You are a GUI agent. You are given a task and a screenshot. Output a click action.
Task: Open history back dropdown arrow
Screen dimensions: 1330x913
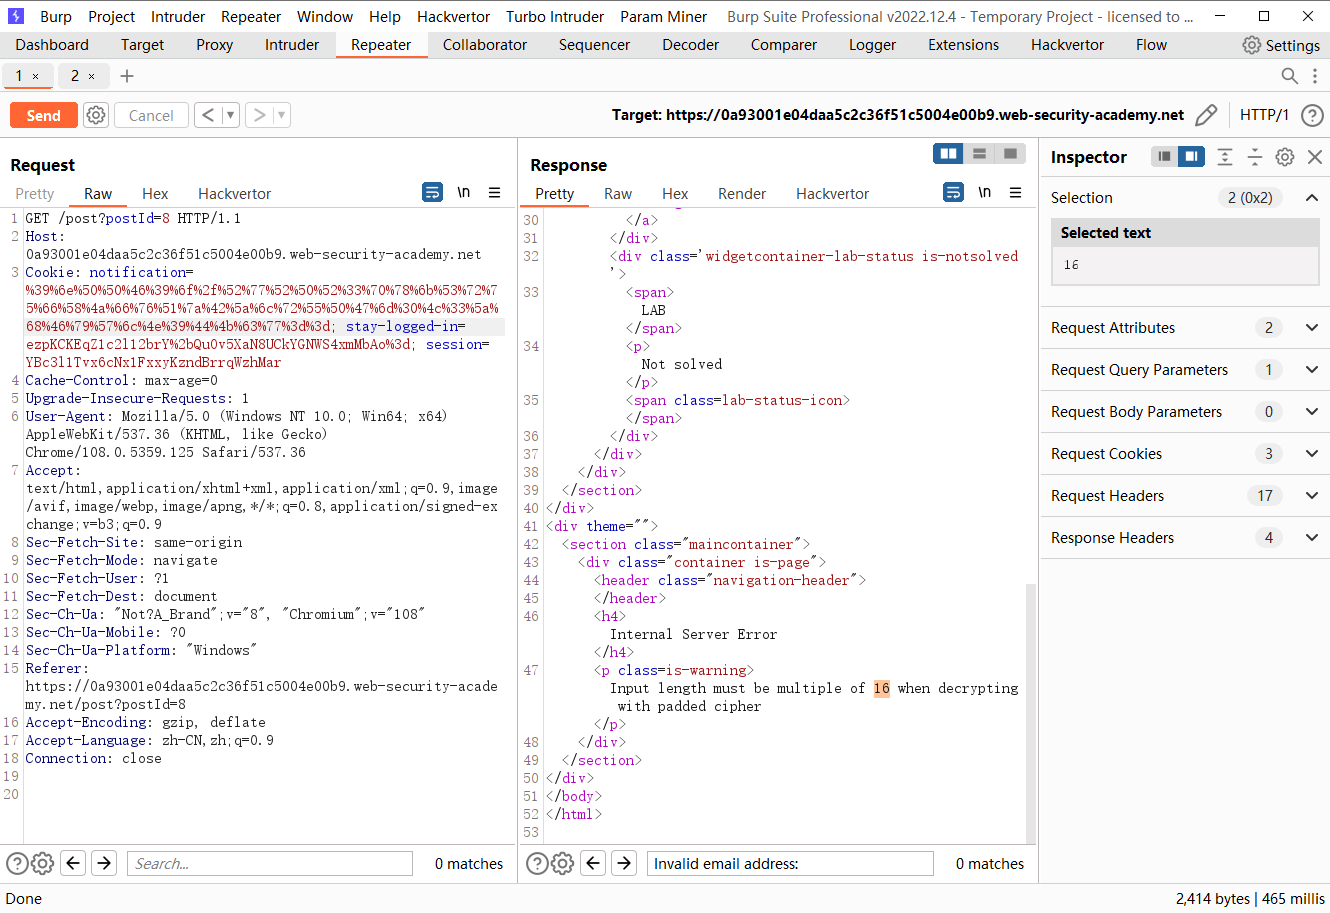(230, 115)
